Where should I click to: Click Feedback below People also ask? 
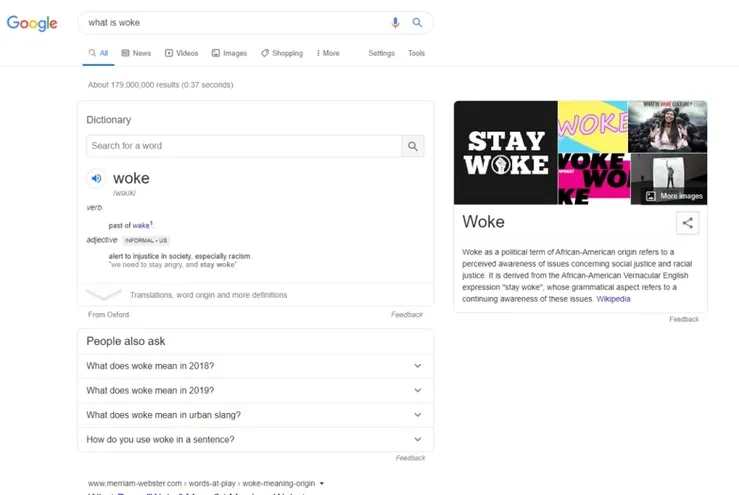pyautogui.click(x=410, y=458)
